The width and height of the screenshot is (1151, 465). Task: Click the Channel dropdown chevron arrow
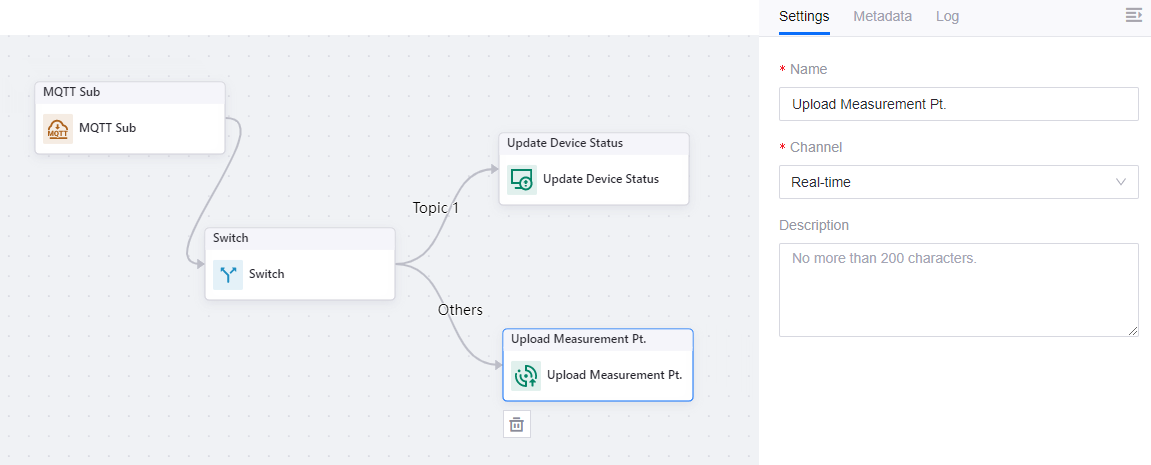tap(1121, 182)
